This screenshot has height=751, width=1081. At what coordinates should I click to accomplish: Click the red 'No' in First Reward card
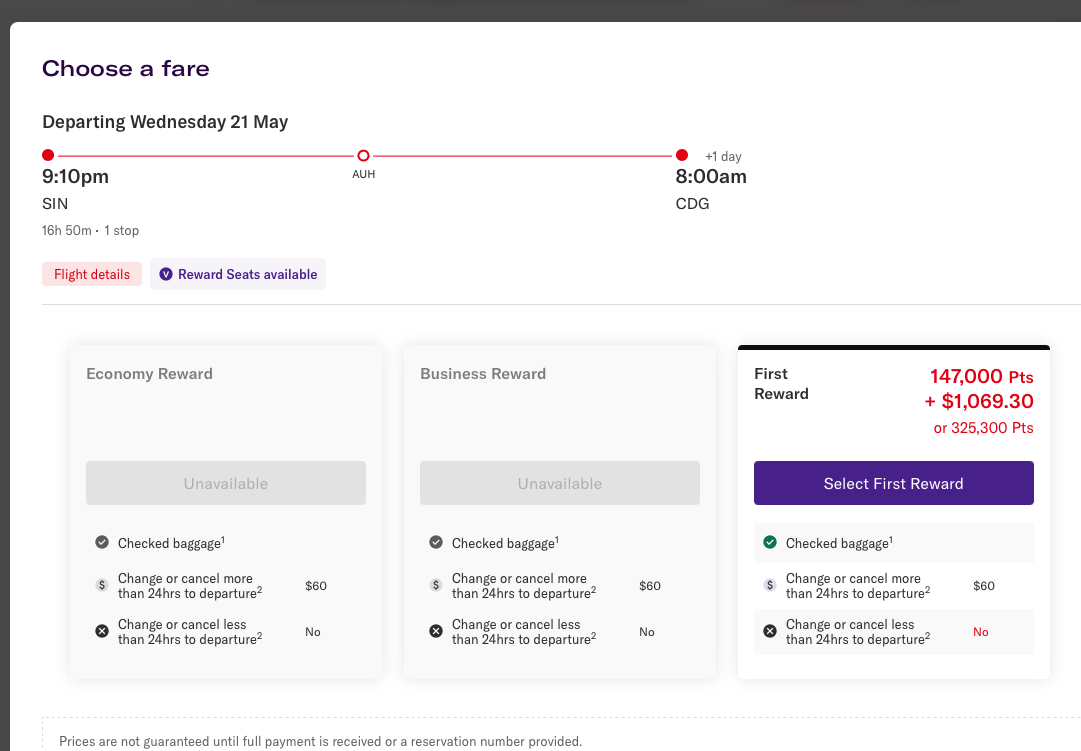[x=980, y=632]
